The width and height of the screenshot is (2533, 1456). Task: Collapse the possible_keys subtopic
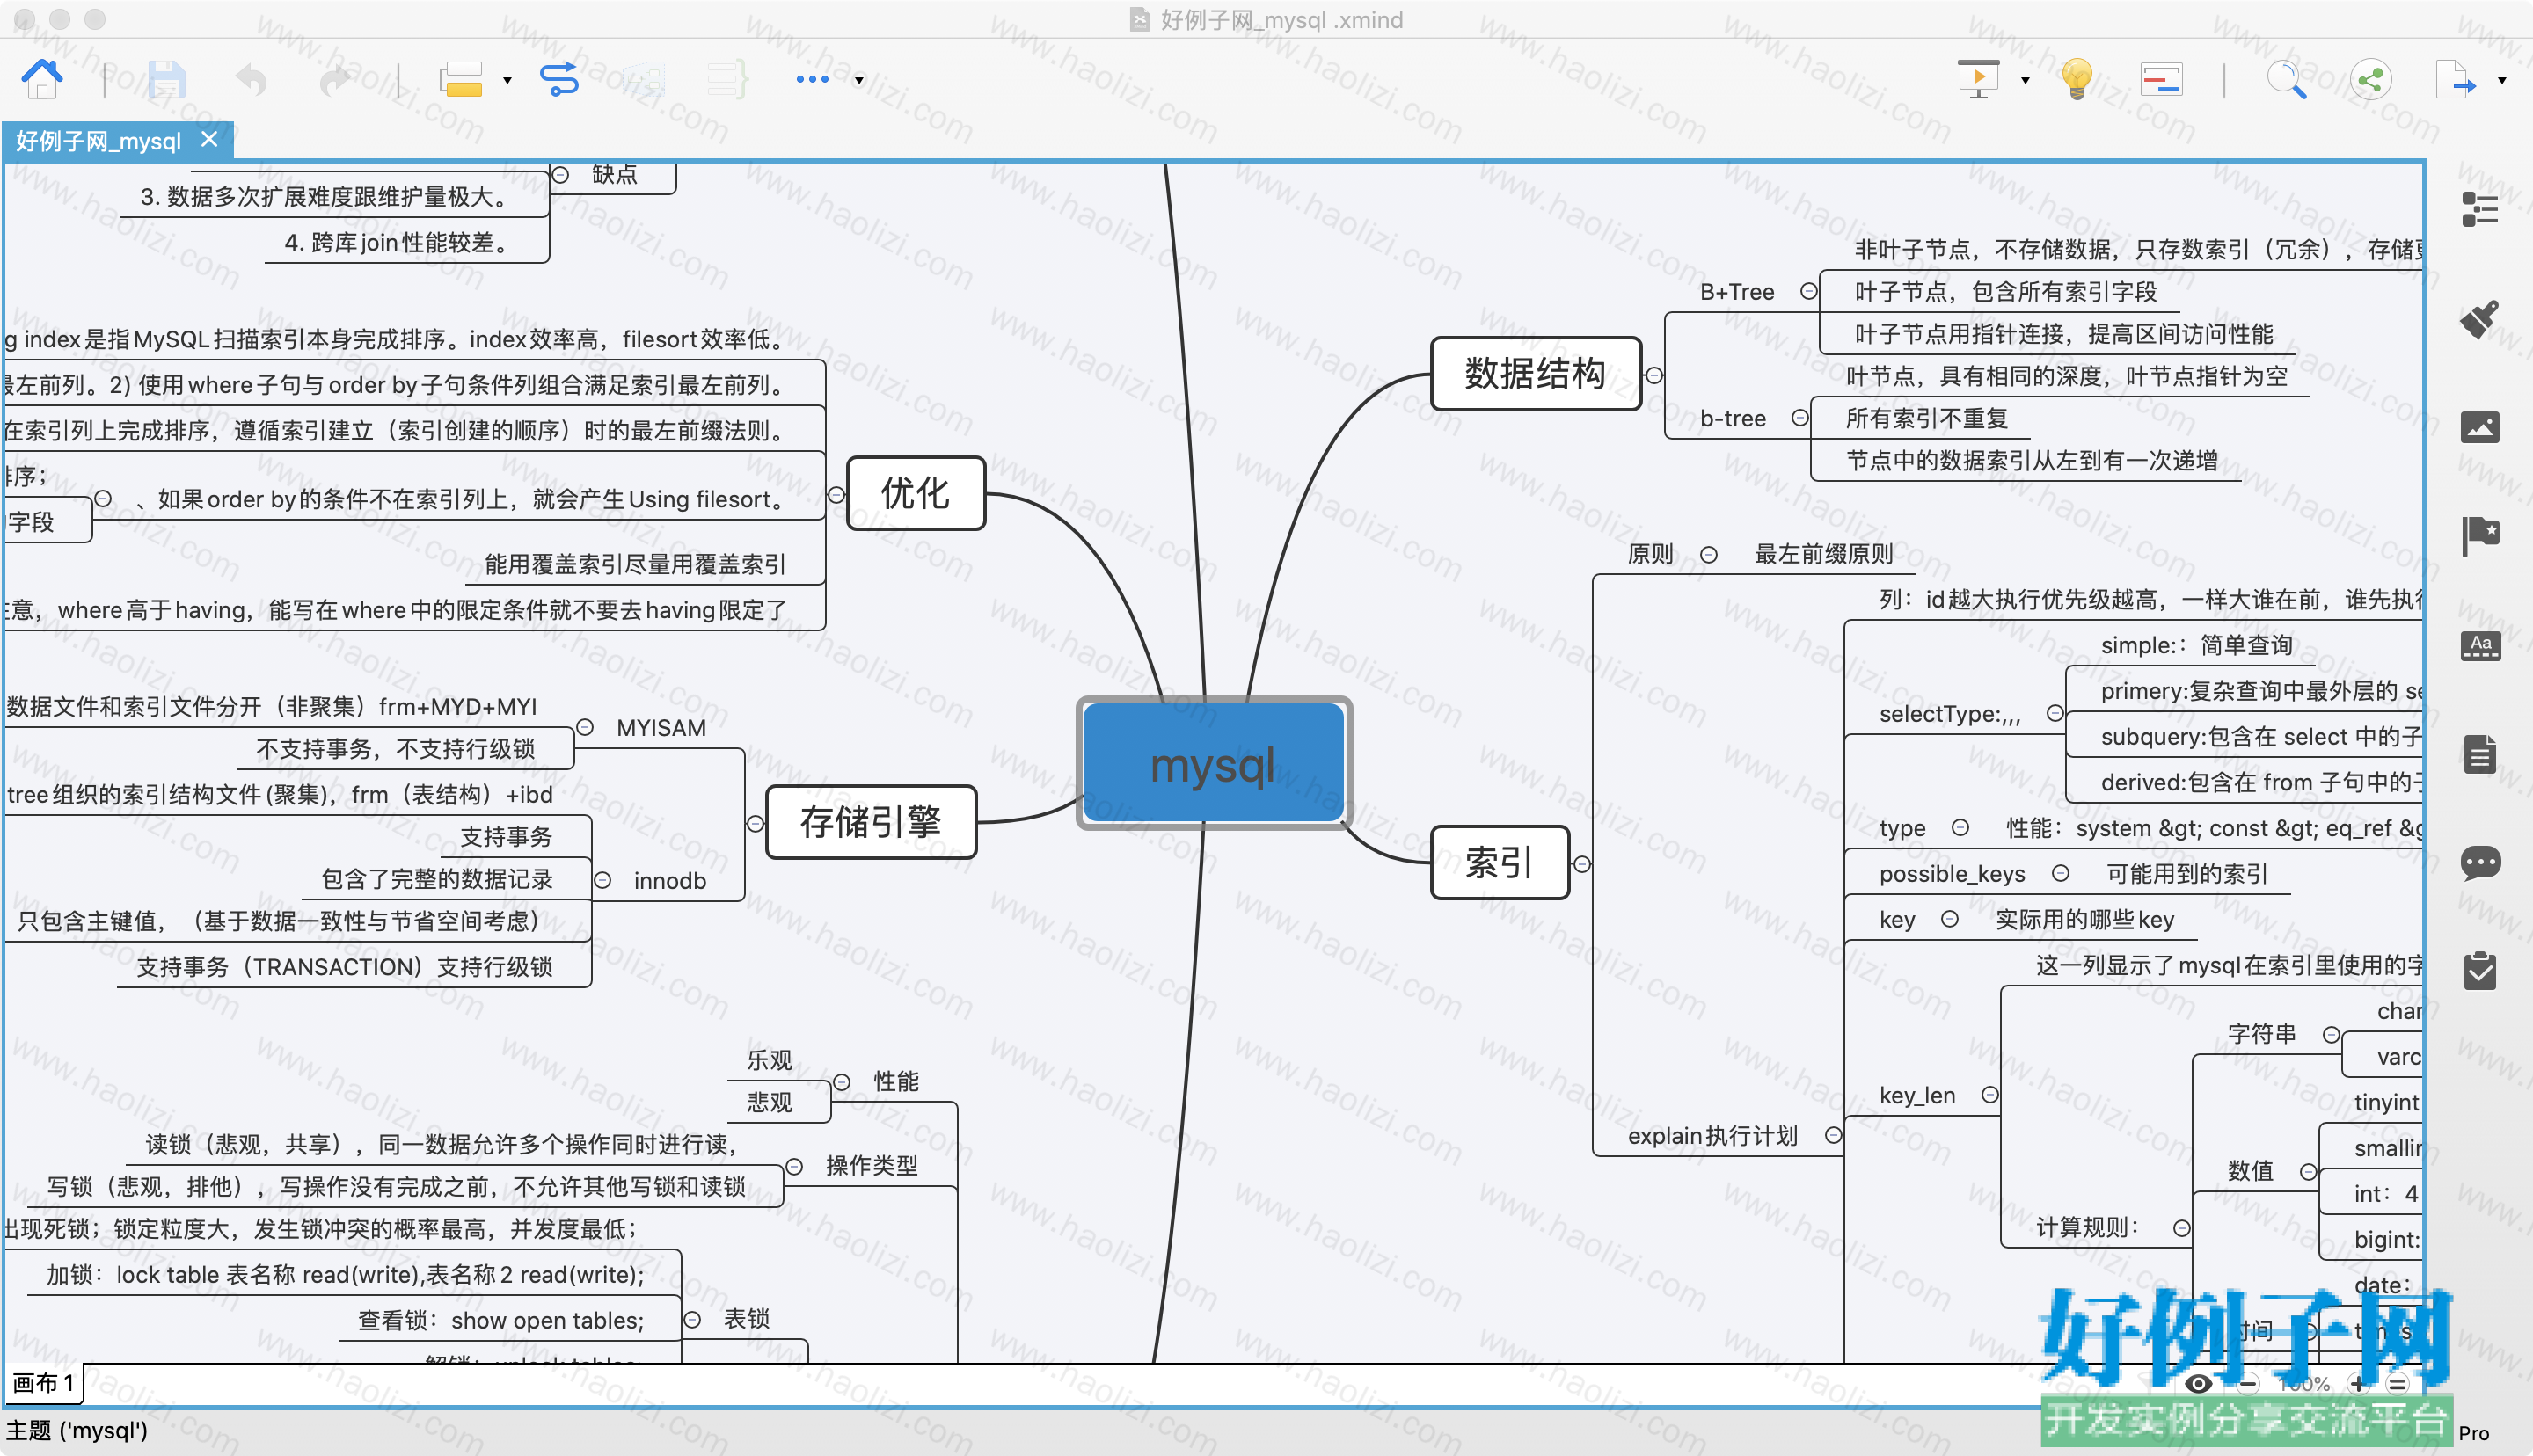click(x=2060, y=873)
